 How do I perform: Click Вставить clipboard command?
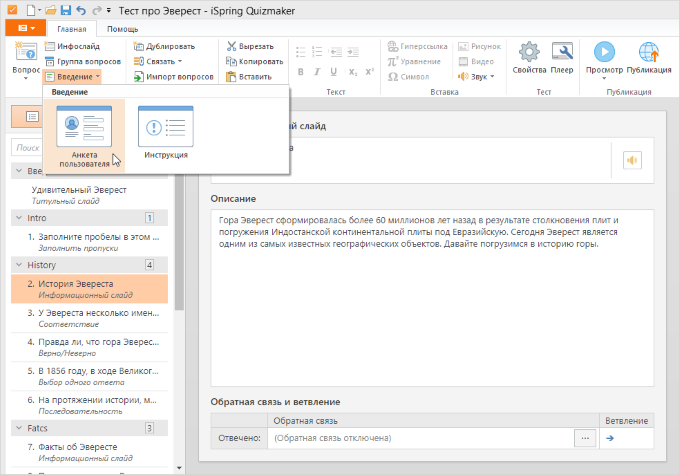[x=249, y=77]
